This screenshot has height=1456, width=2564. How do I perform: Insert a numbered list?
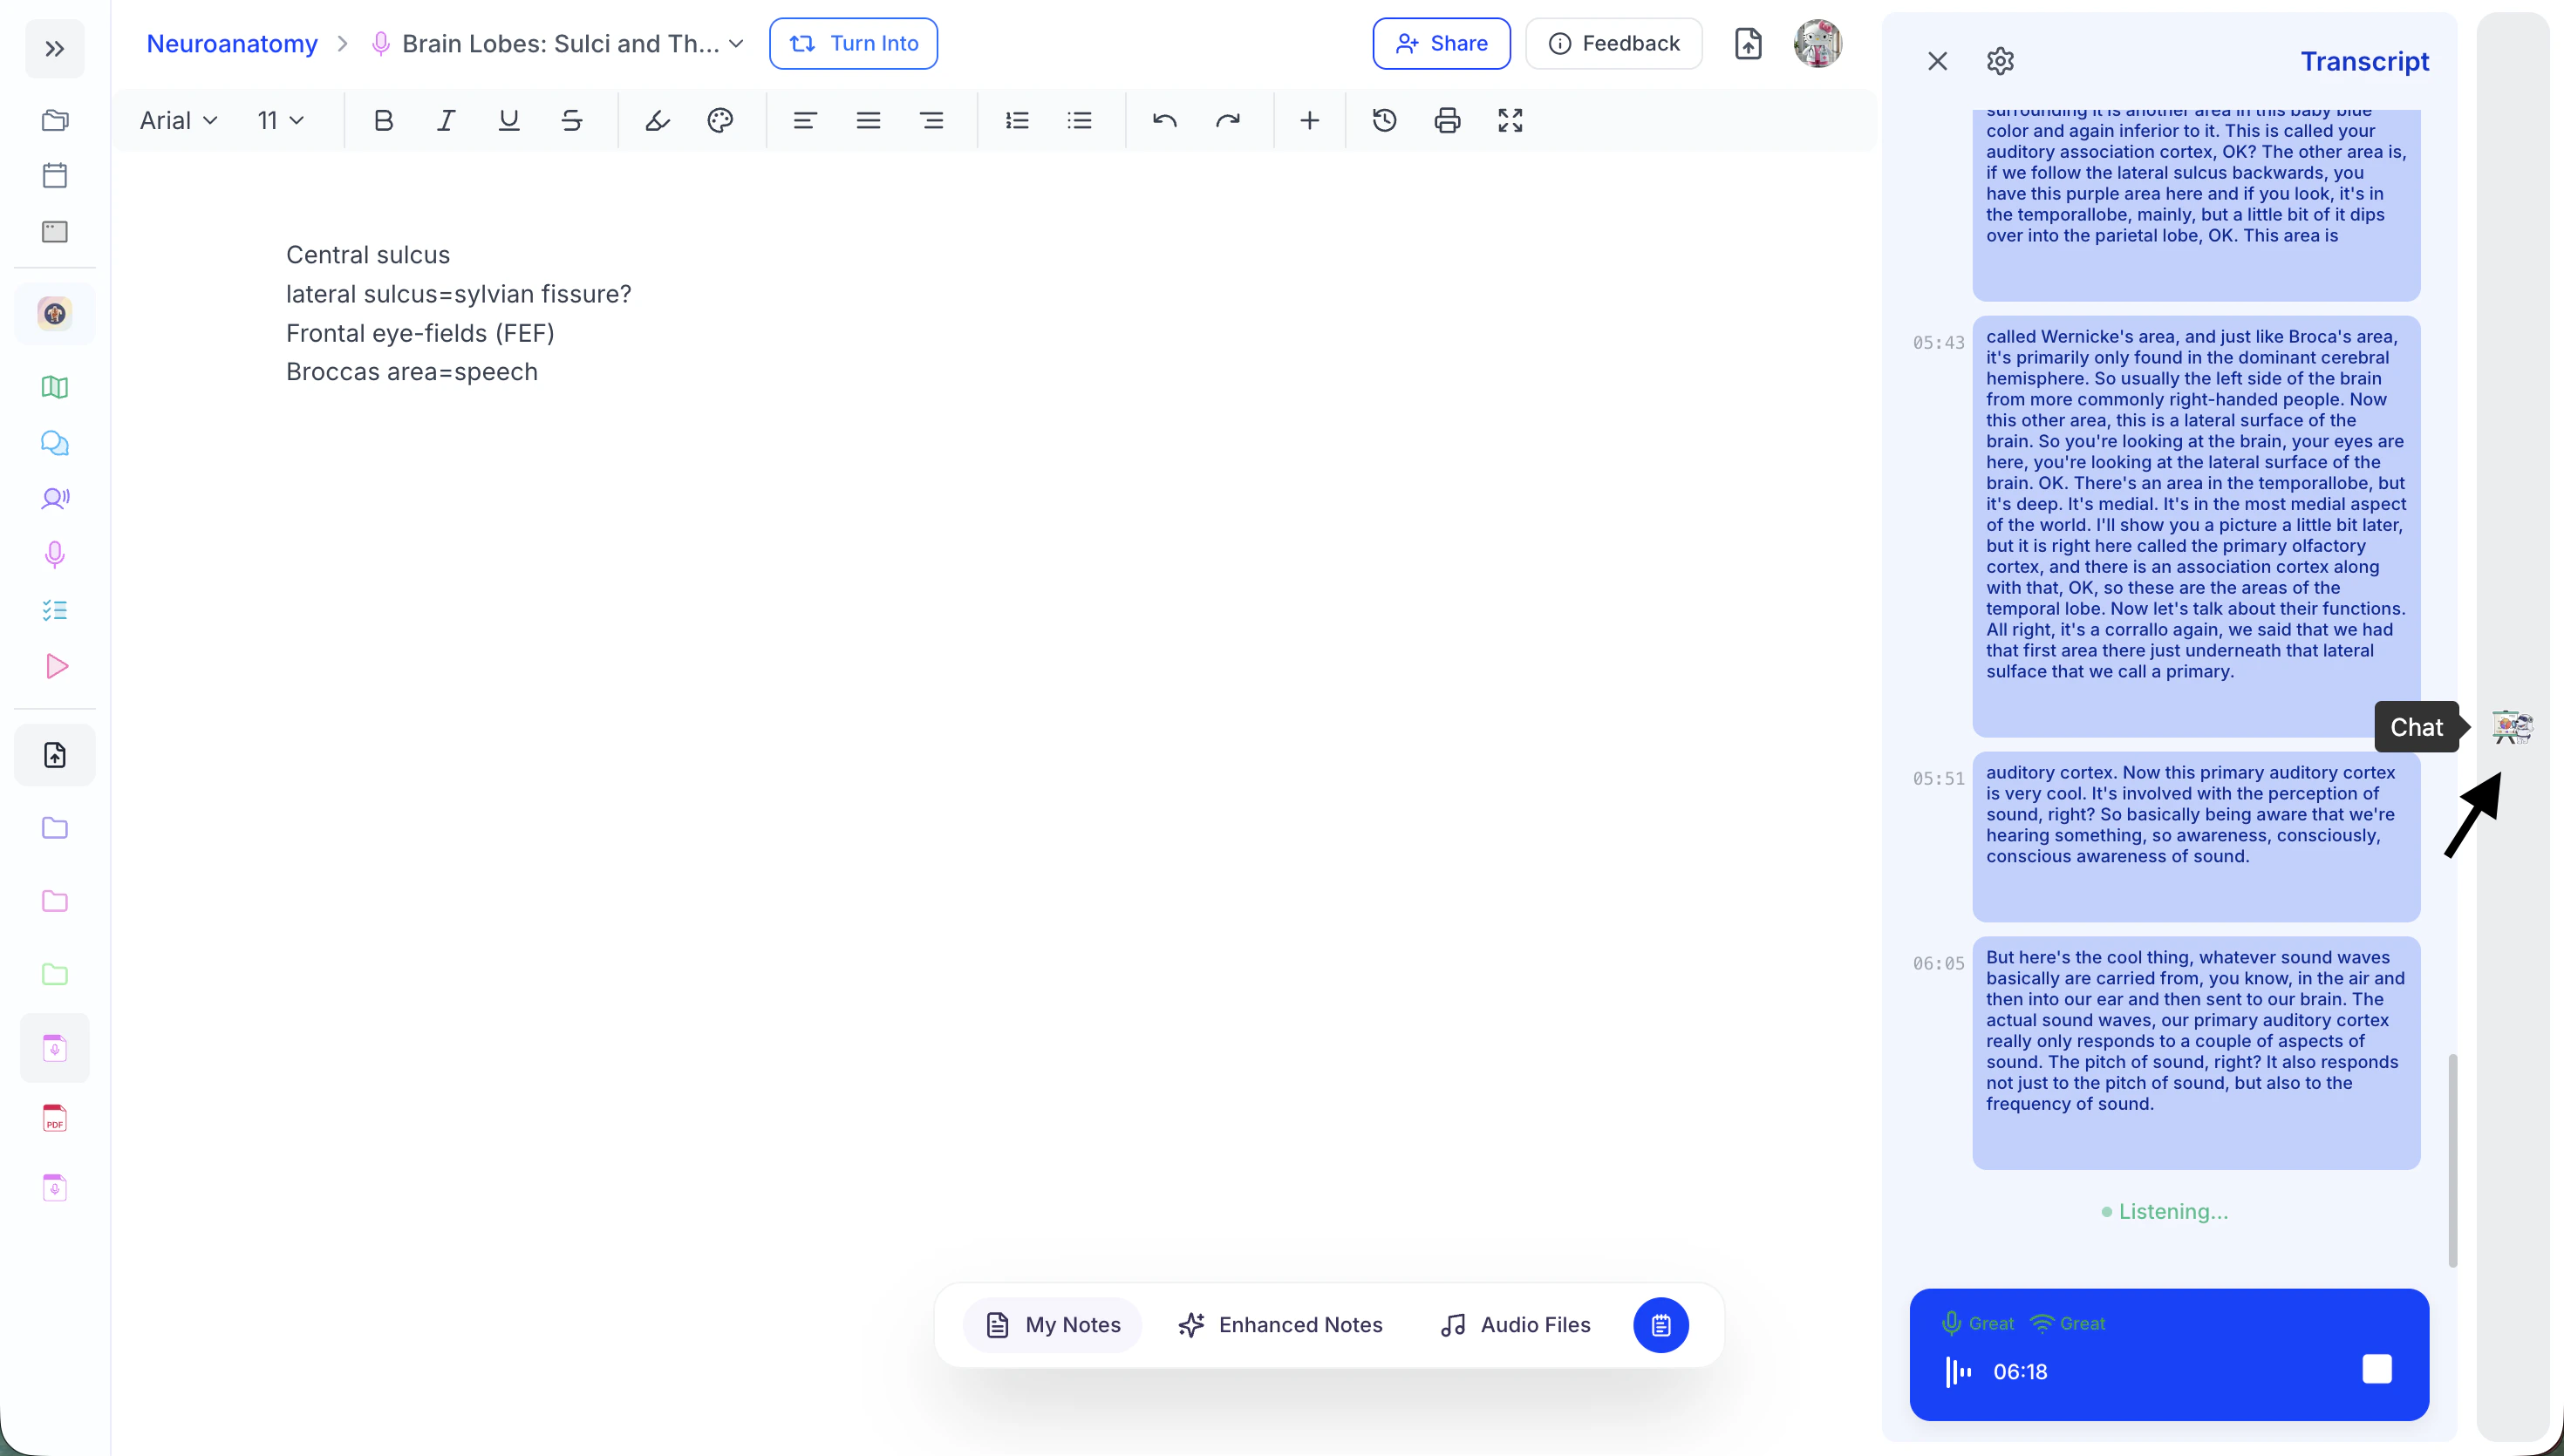click(1017, 121)
